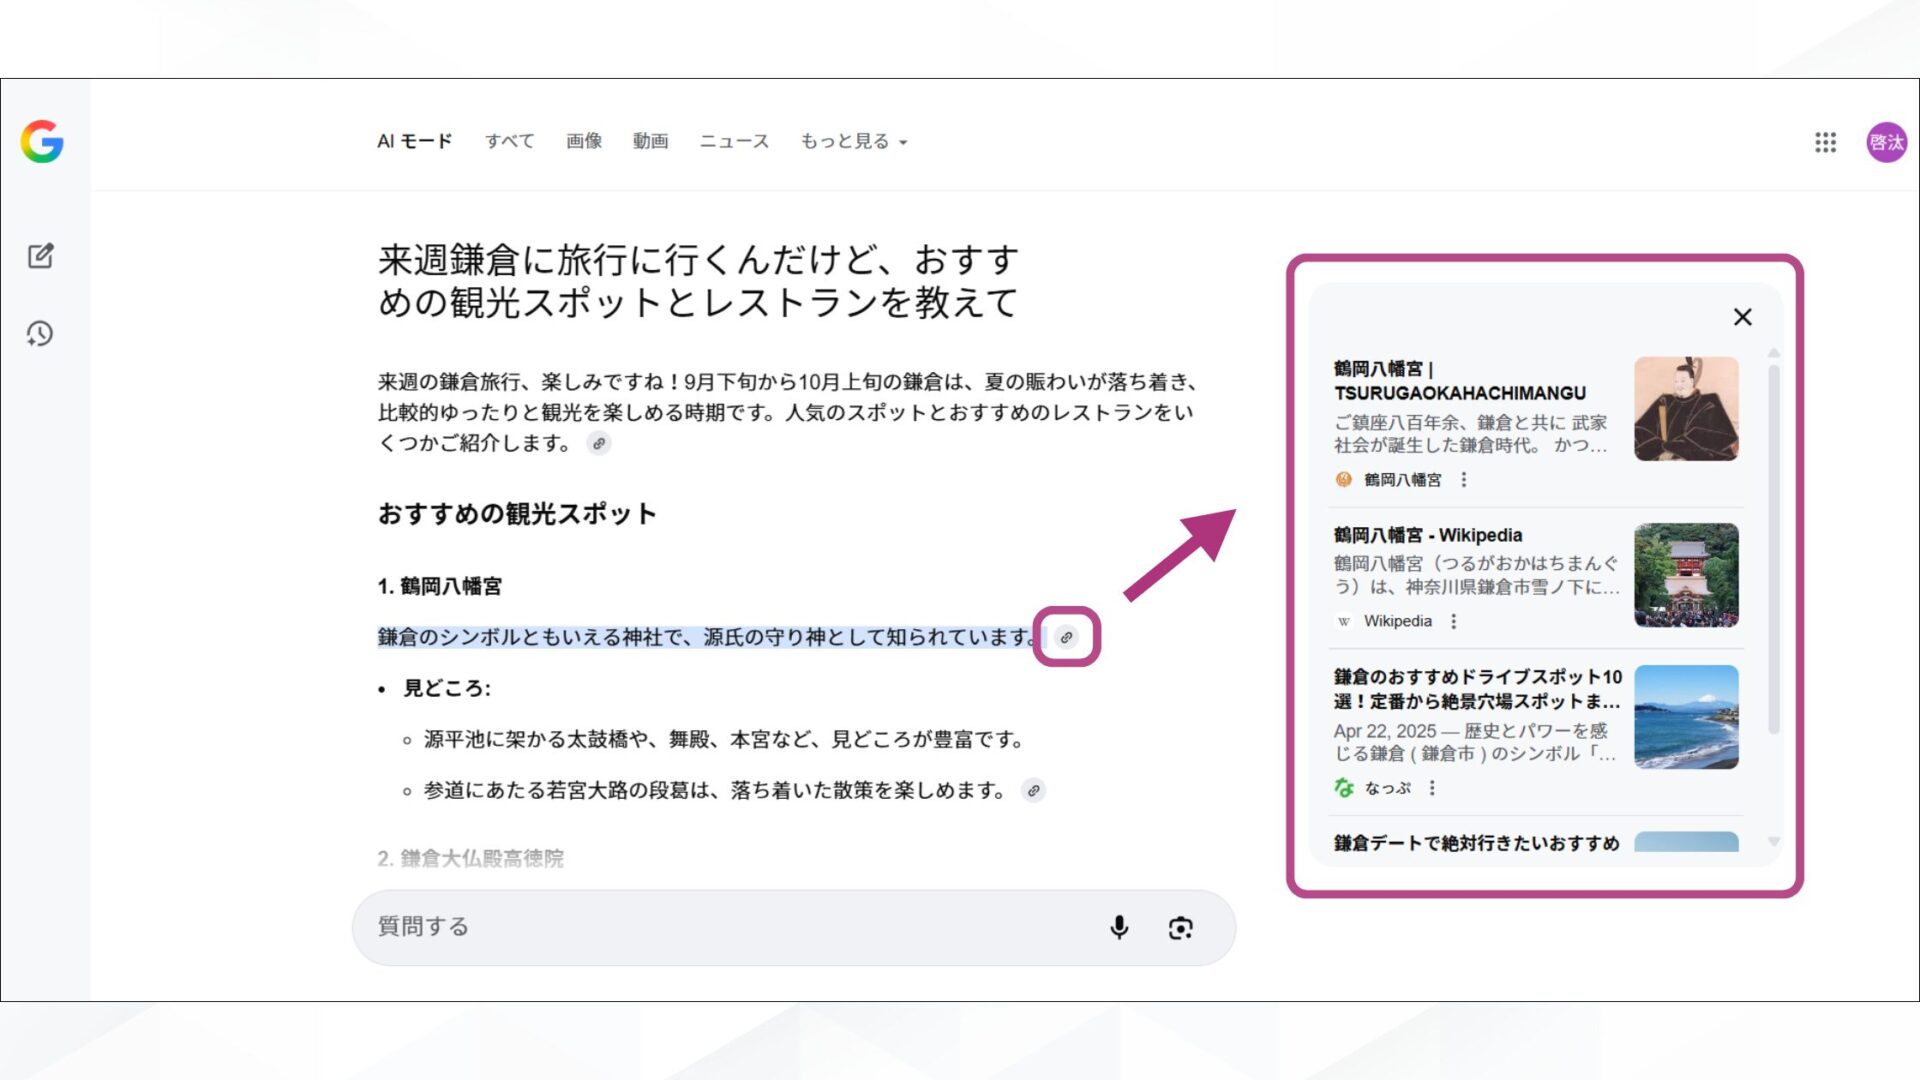Screen dimensions: 1920x1080
Task: Search by image using the Google Lens icon
Action: (1181, 928)
